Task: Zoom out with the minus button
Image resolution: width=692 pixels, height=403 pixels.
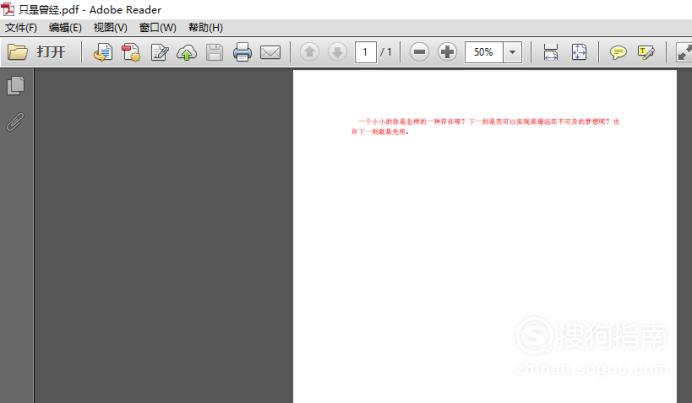Action: (x=419, y=52)
